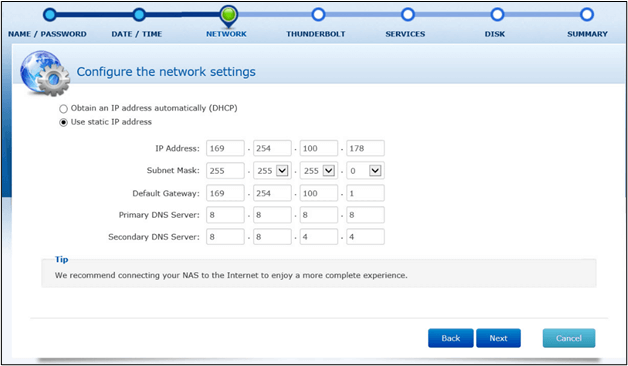The width and height of the screenshot is (628, 366).
Task: Click Secondary DNS Server fourth octet field
Action: (365, 237)
